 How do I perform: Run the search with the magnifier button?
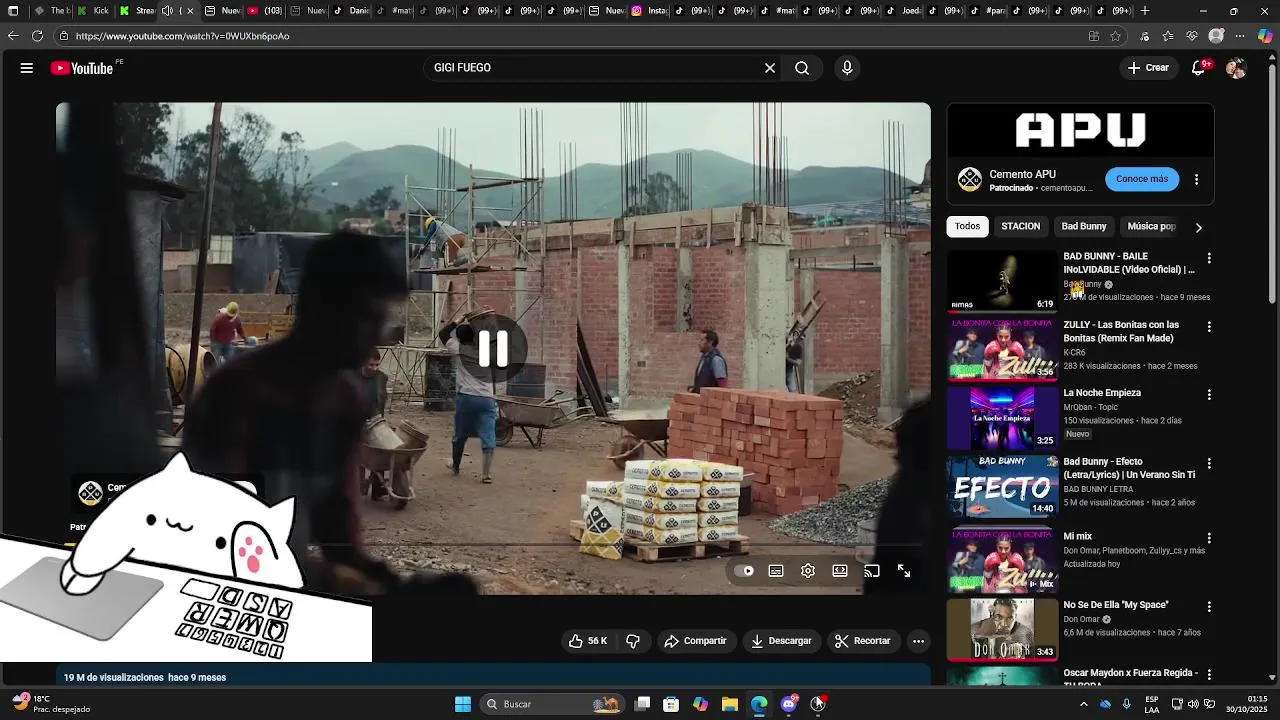click(x=802, y=68)
